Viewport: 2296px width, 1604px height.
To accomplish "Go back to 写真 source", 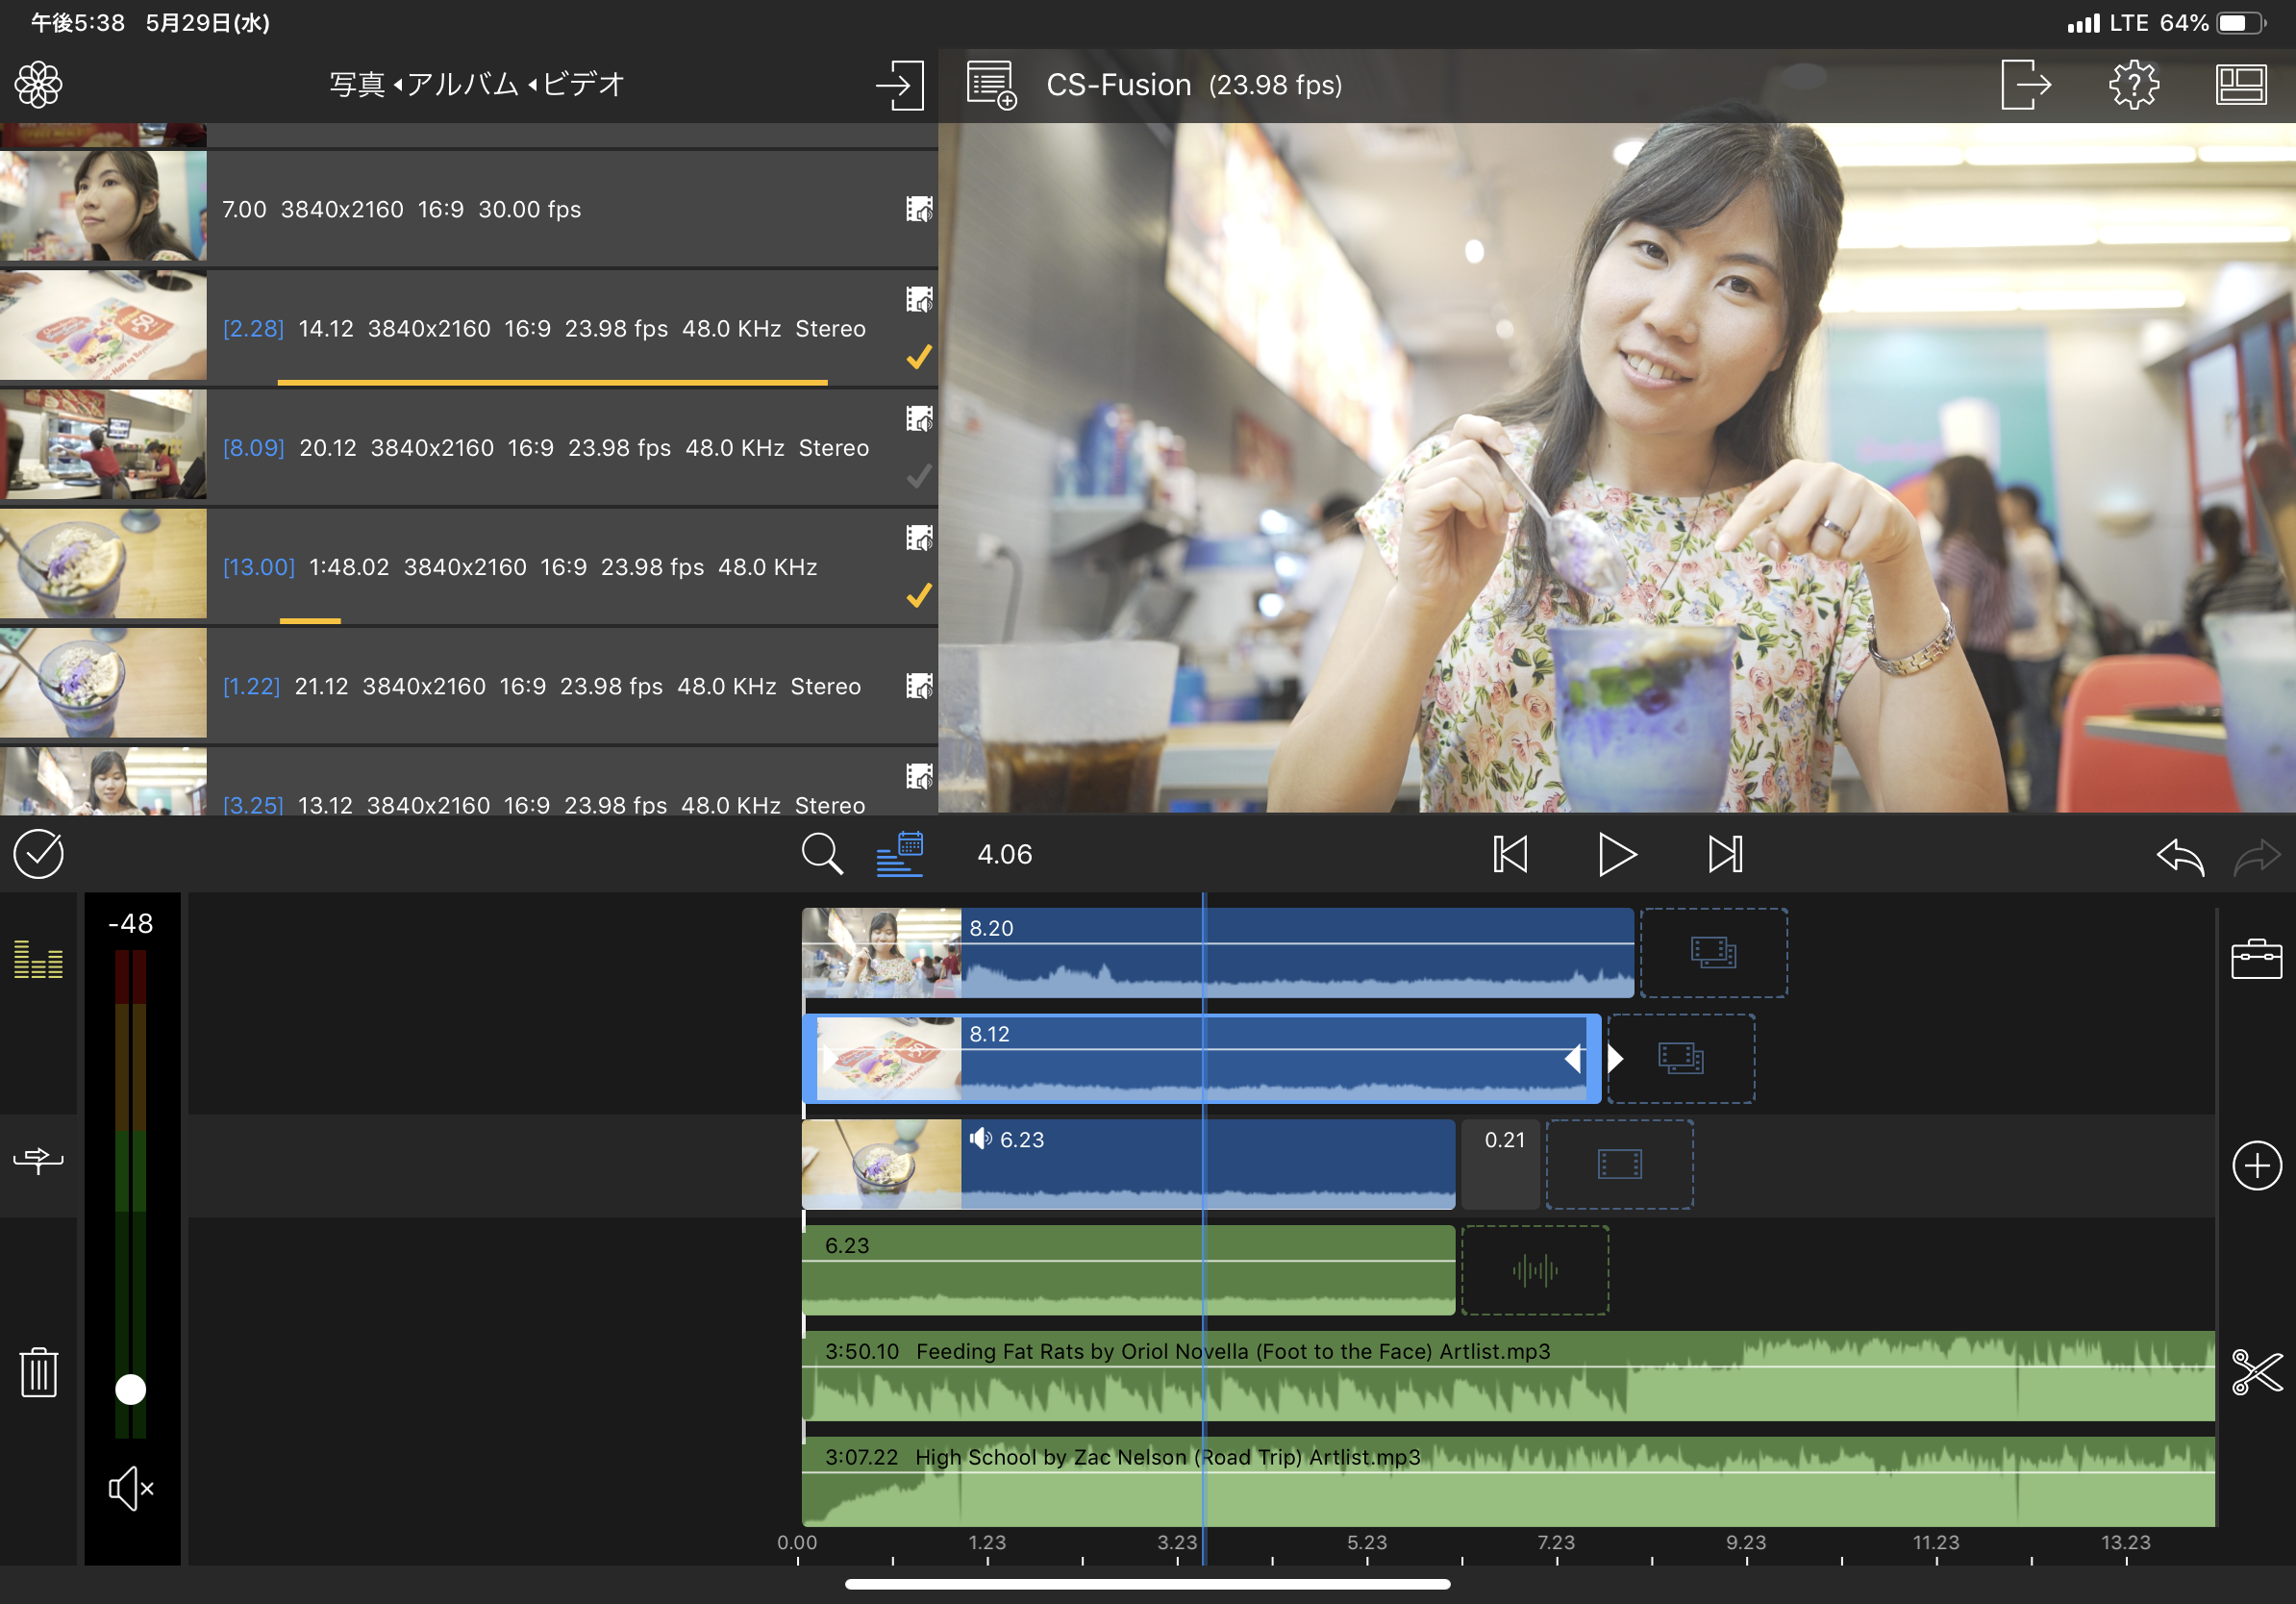I will (357, 85).
